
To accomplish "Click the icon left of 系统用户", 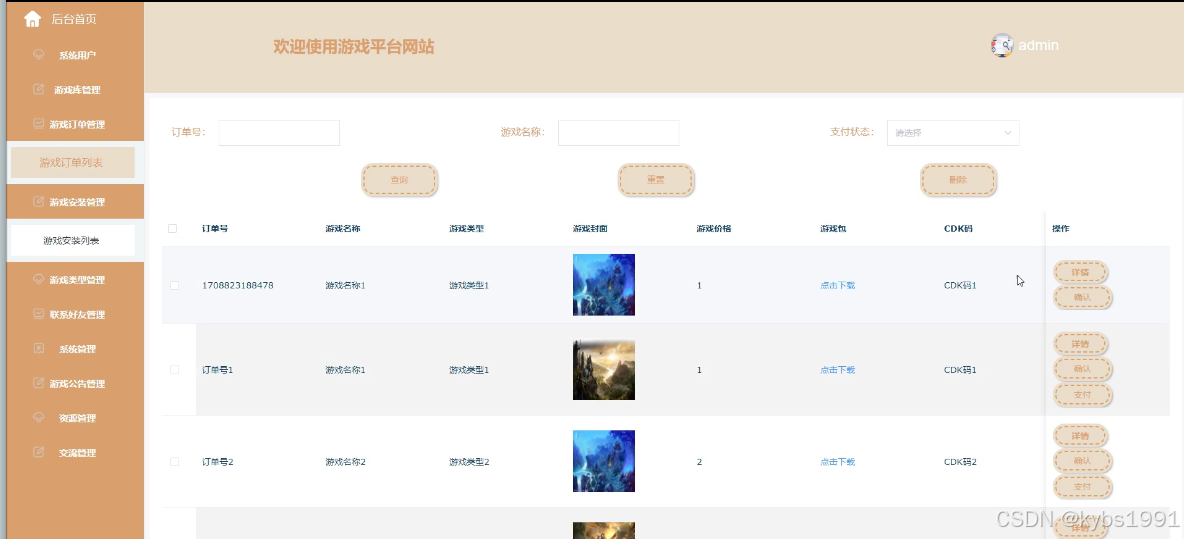I will (x=39, y=54).
